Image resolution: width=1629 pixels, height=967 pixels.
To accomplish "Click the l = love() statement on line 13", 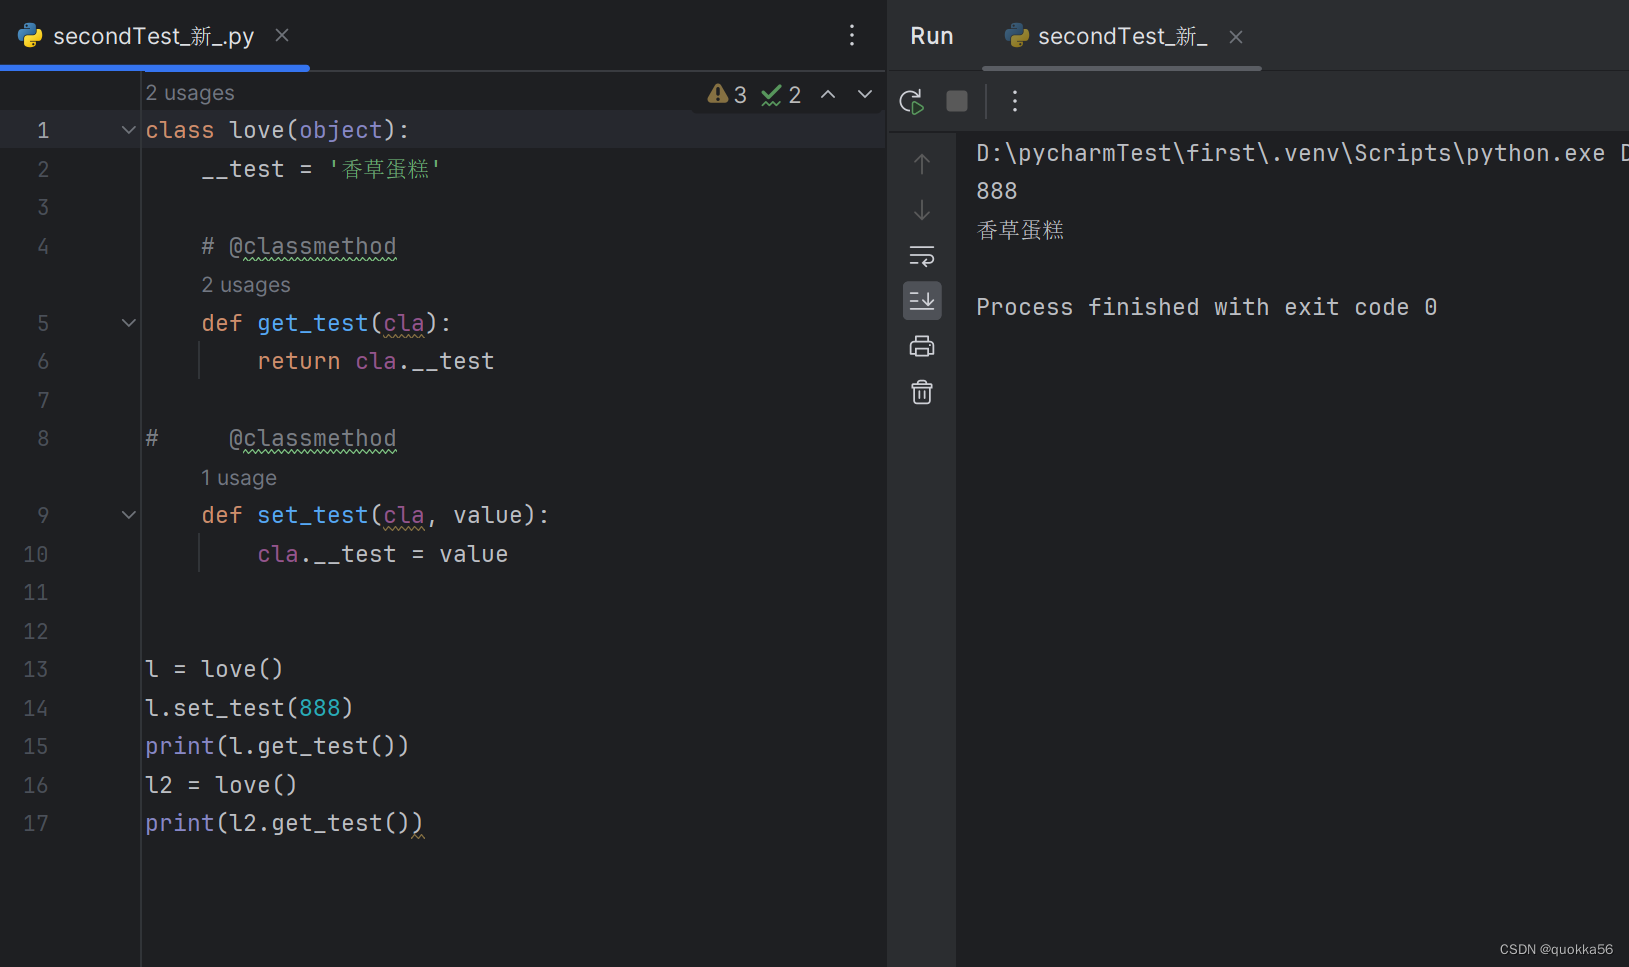I will 214,669.
